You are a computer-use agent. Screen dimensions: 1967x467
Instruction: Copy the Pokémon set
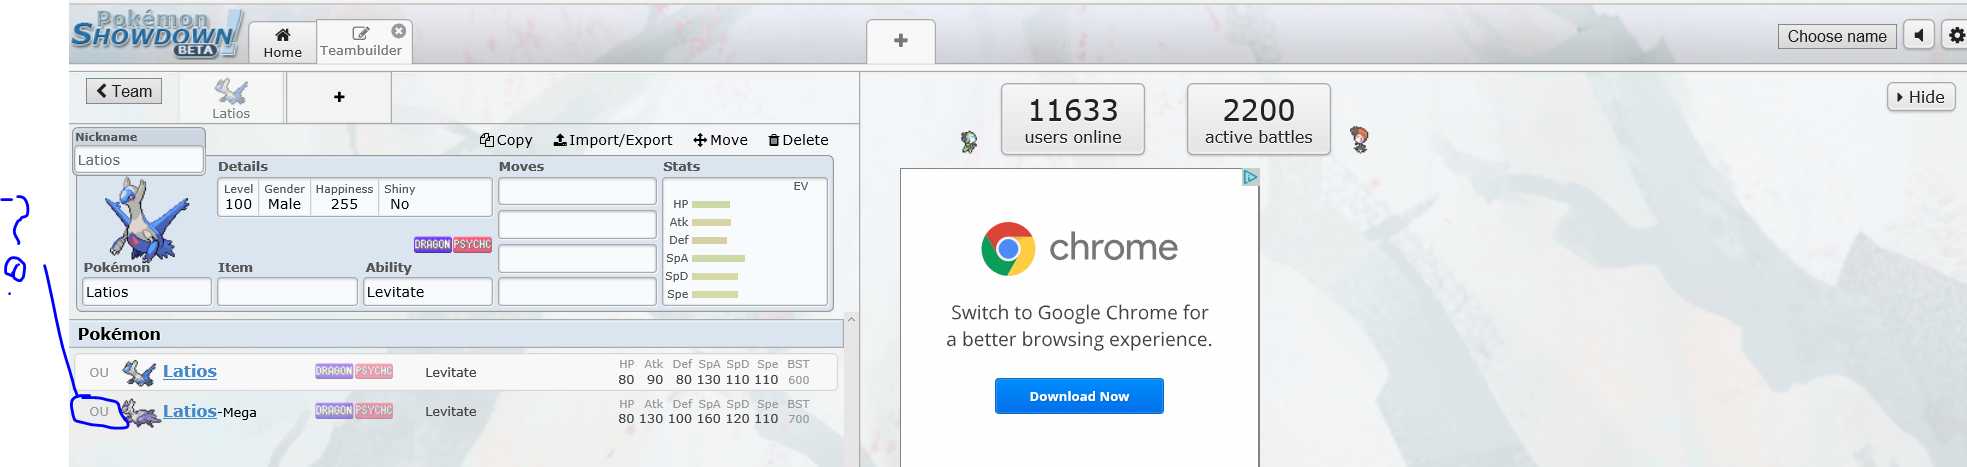(506, 140)
